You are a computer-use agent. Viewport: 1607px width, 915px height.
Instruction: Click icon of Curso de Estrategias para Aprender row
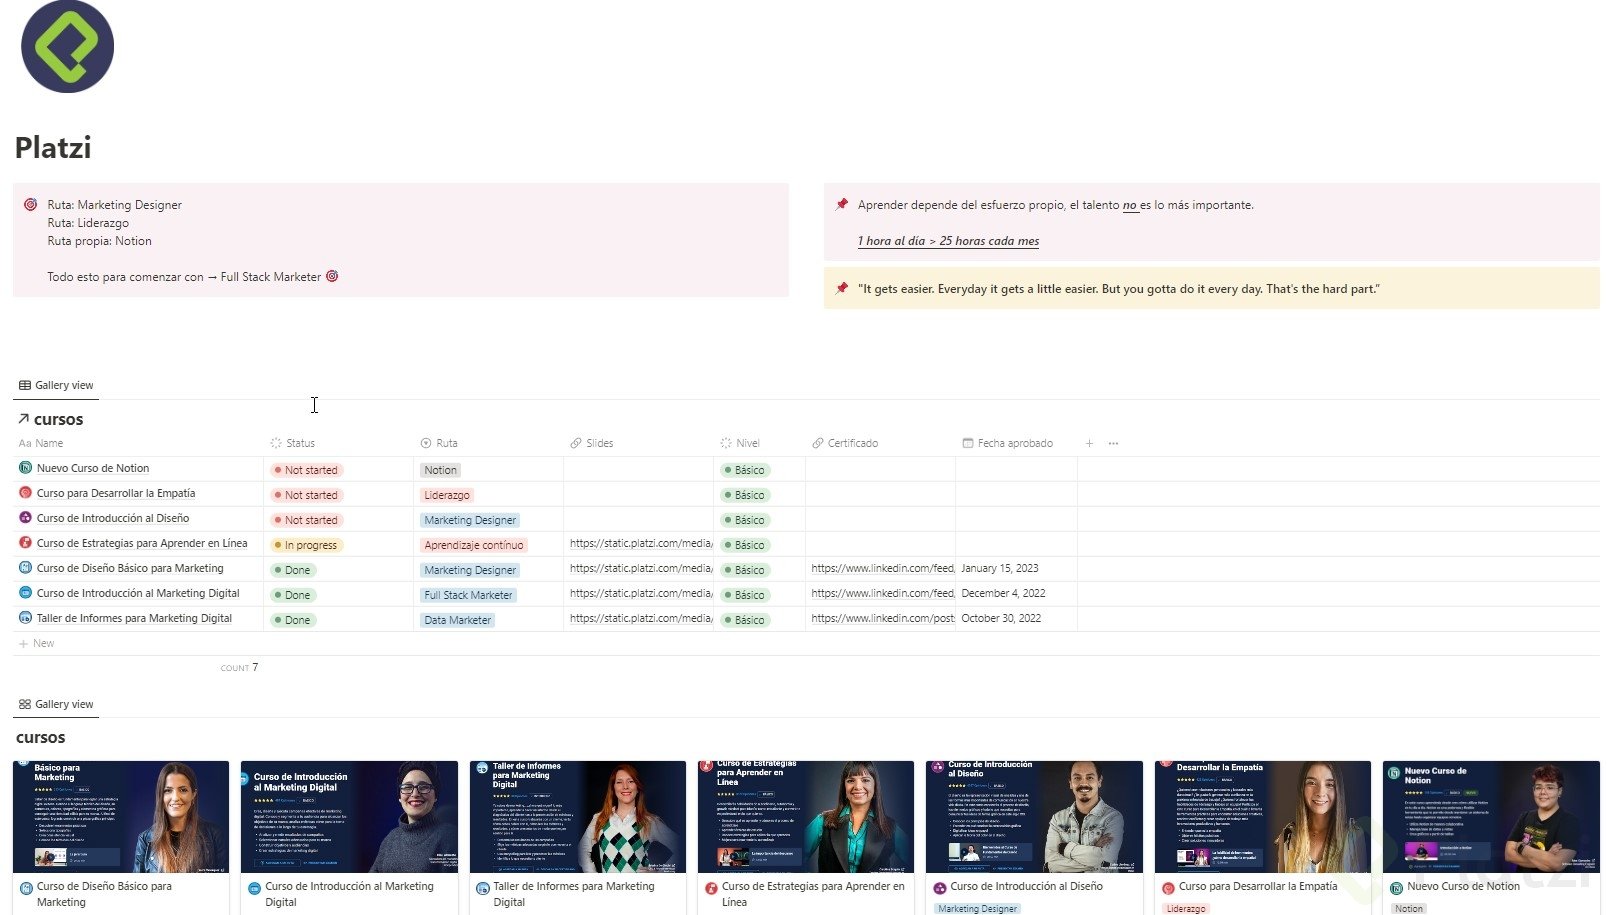[x=26, y=543]
